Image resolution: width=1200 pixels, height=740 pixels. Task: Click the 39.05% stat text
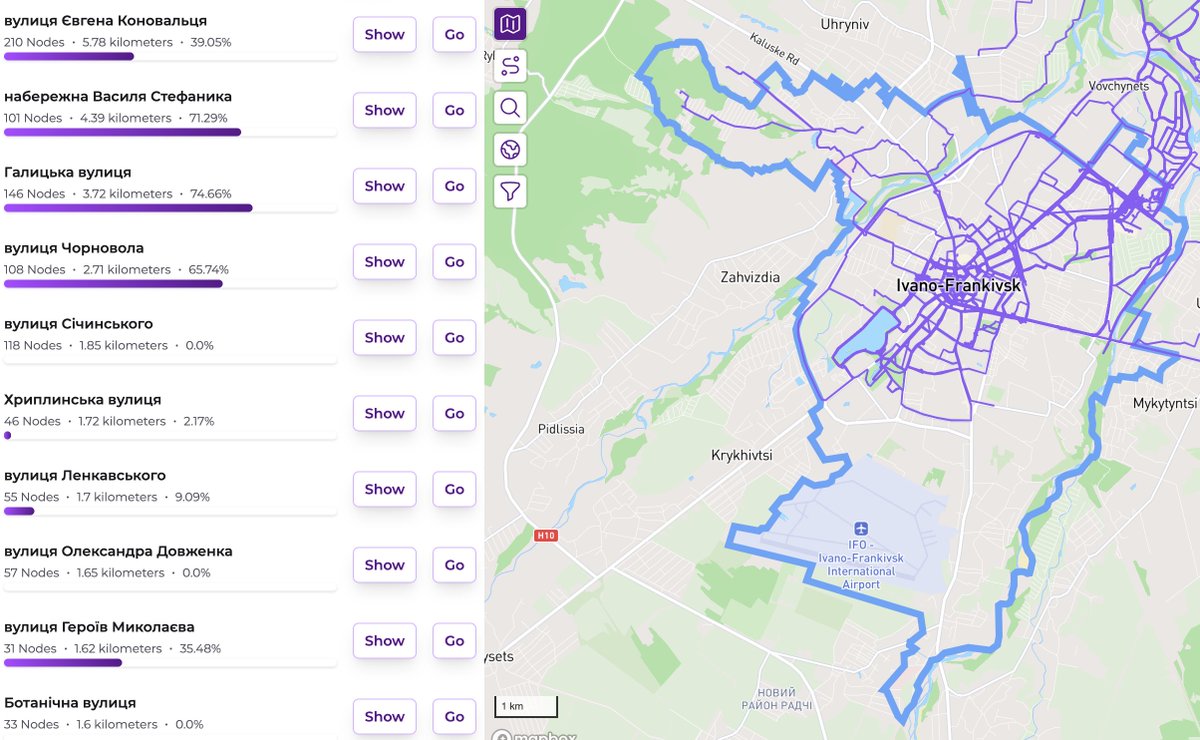coord(211,42)
